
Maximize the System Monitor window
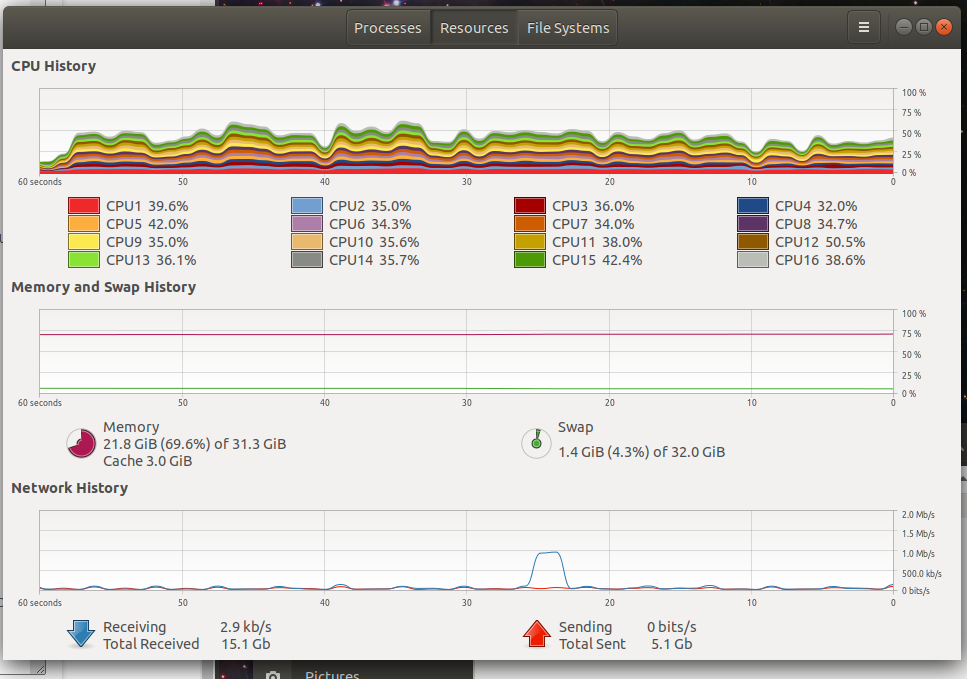(x=923, y=27)
